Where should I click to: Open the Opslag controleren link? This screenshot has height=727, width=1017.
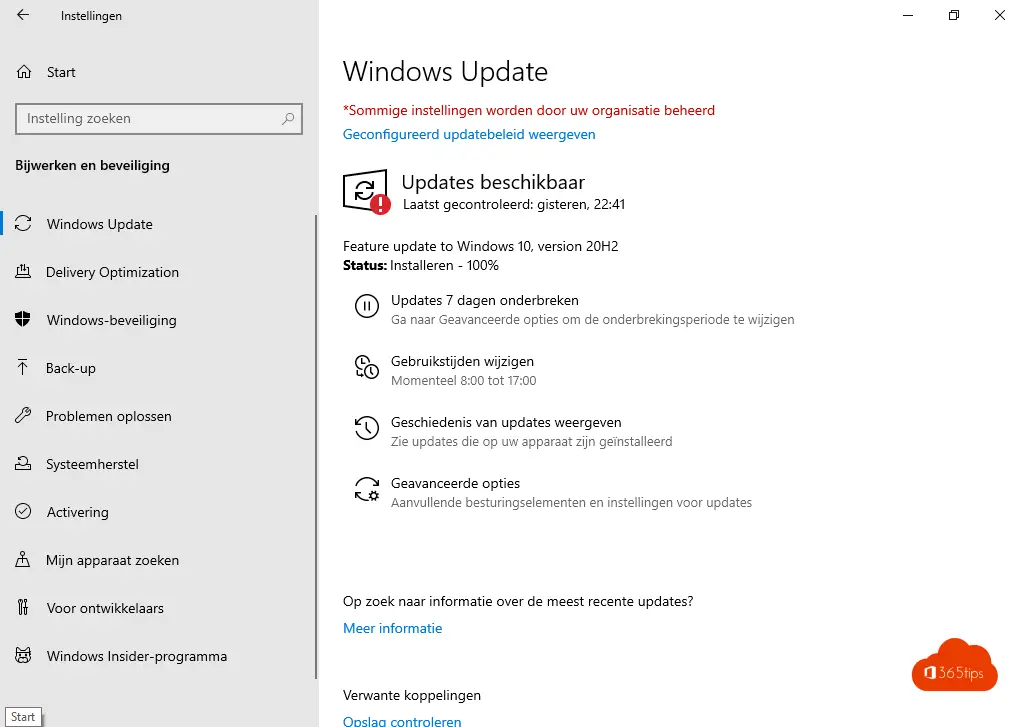pos(402,721)
